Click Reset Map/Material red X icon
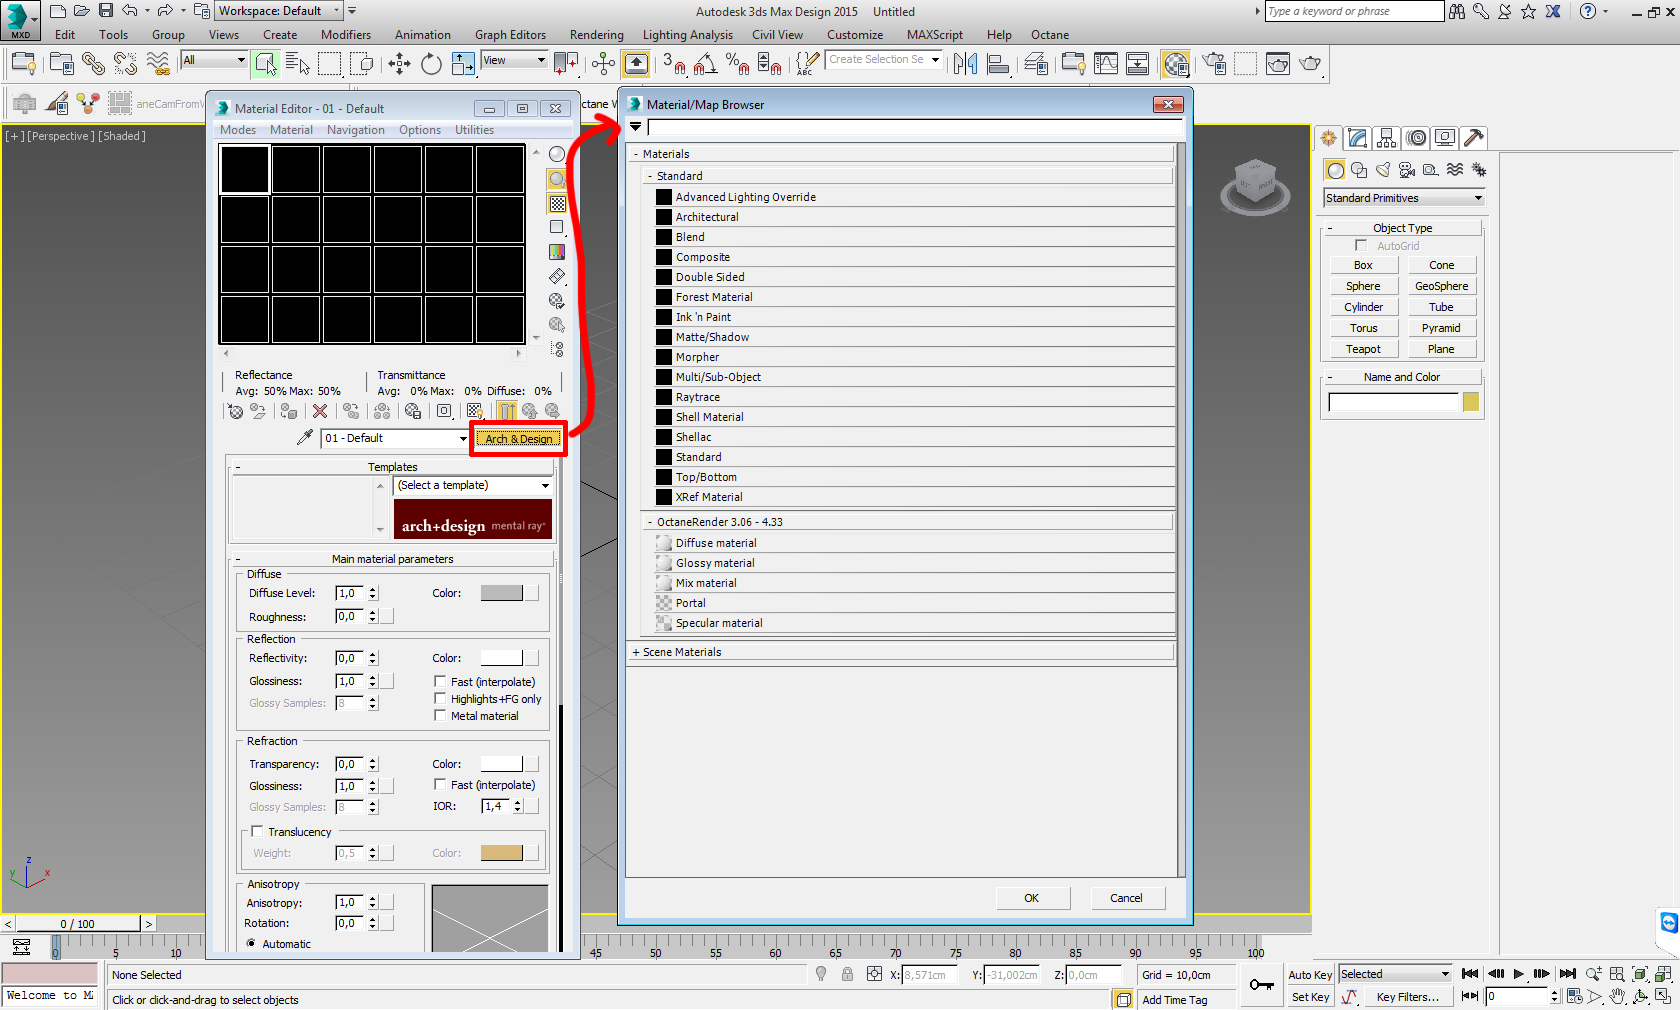Image resolution: width=1680 pixels, height=1010 pixels. [320, 411]
